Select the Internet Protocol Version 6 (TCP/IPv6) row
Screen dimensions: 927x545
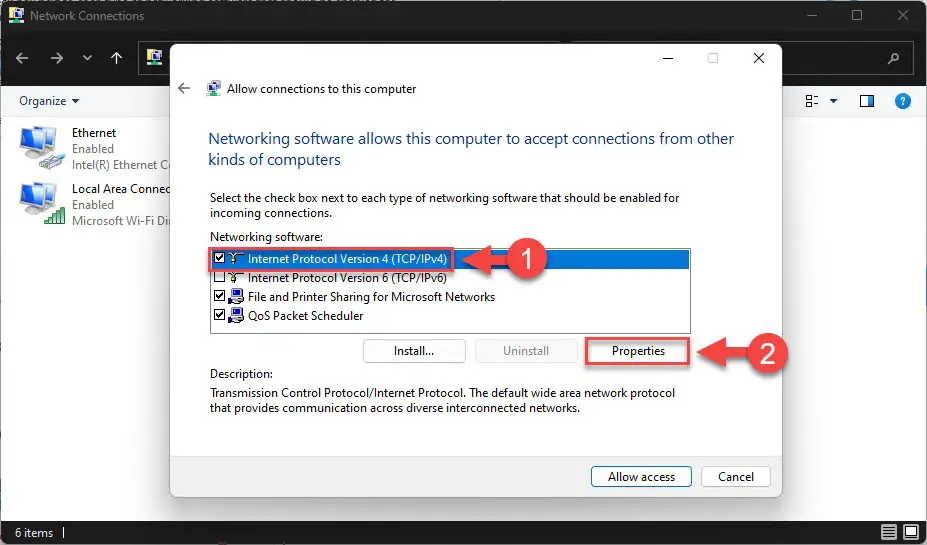point(450,277)
